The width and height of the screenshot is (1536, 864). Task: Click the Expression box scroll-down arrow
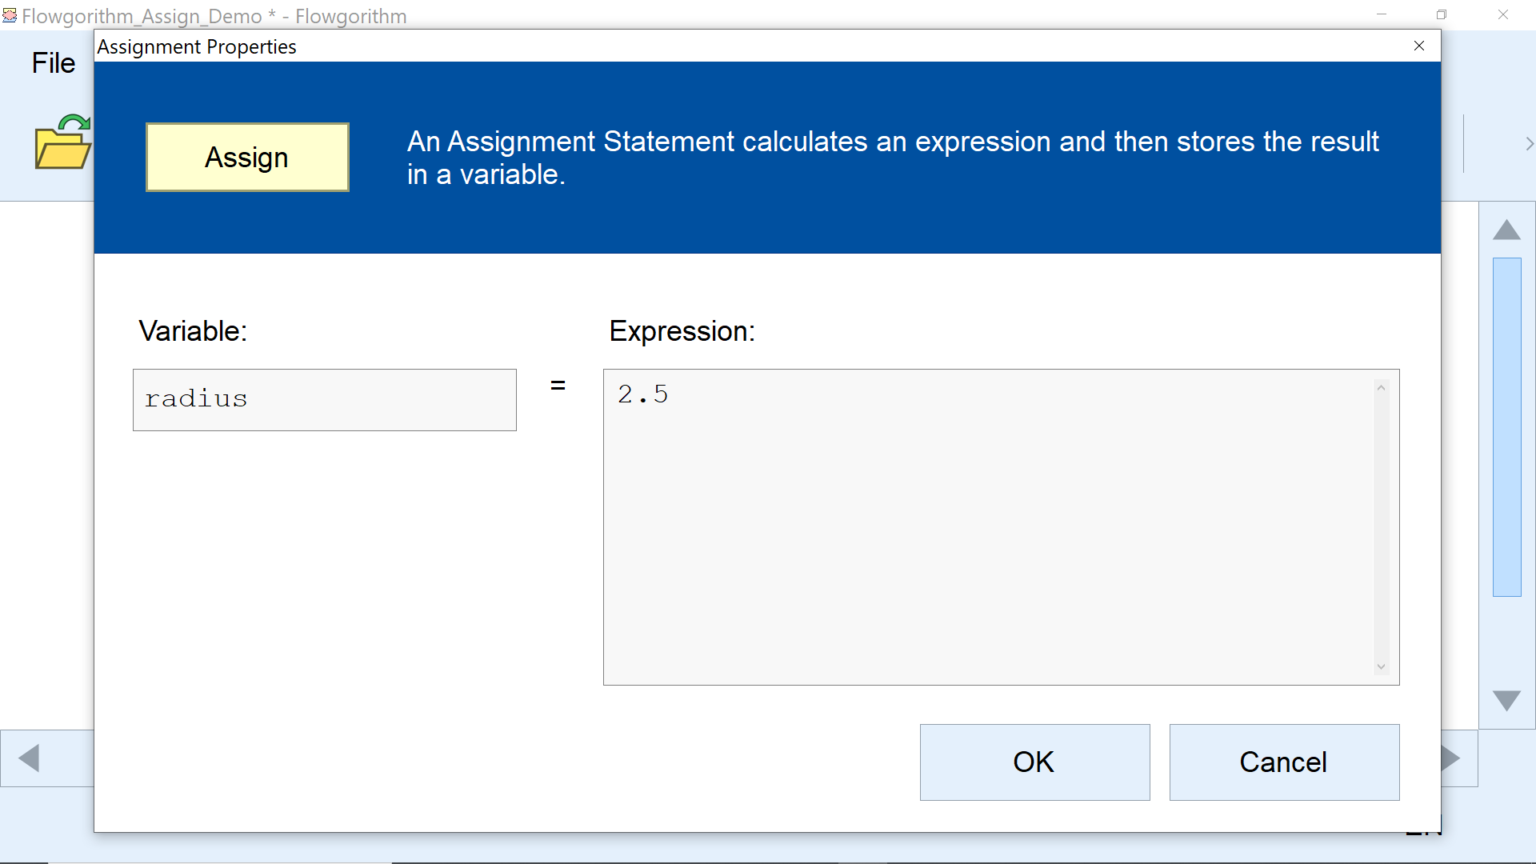tap(1381, 666)
